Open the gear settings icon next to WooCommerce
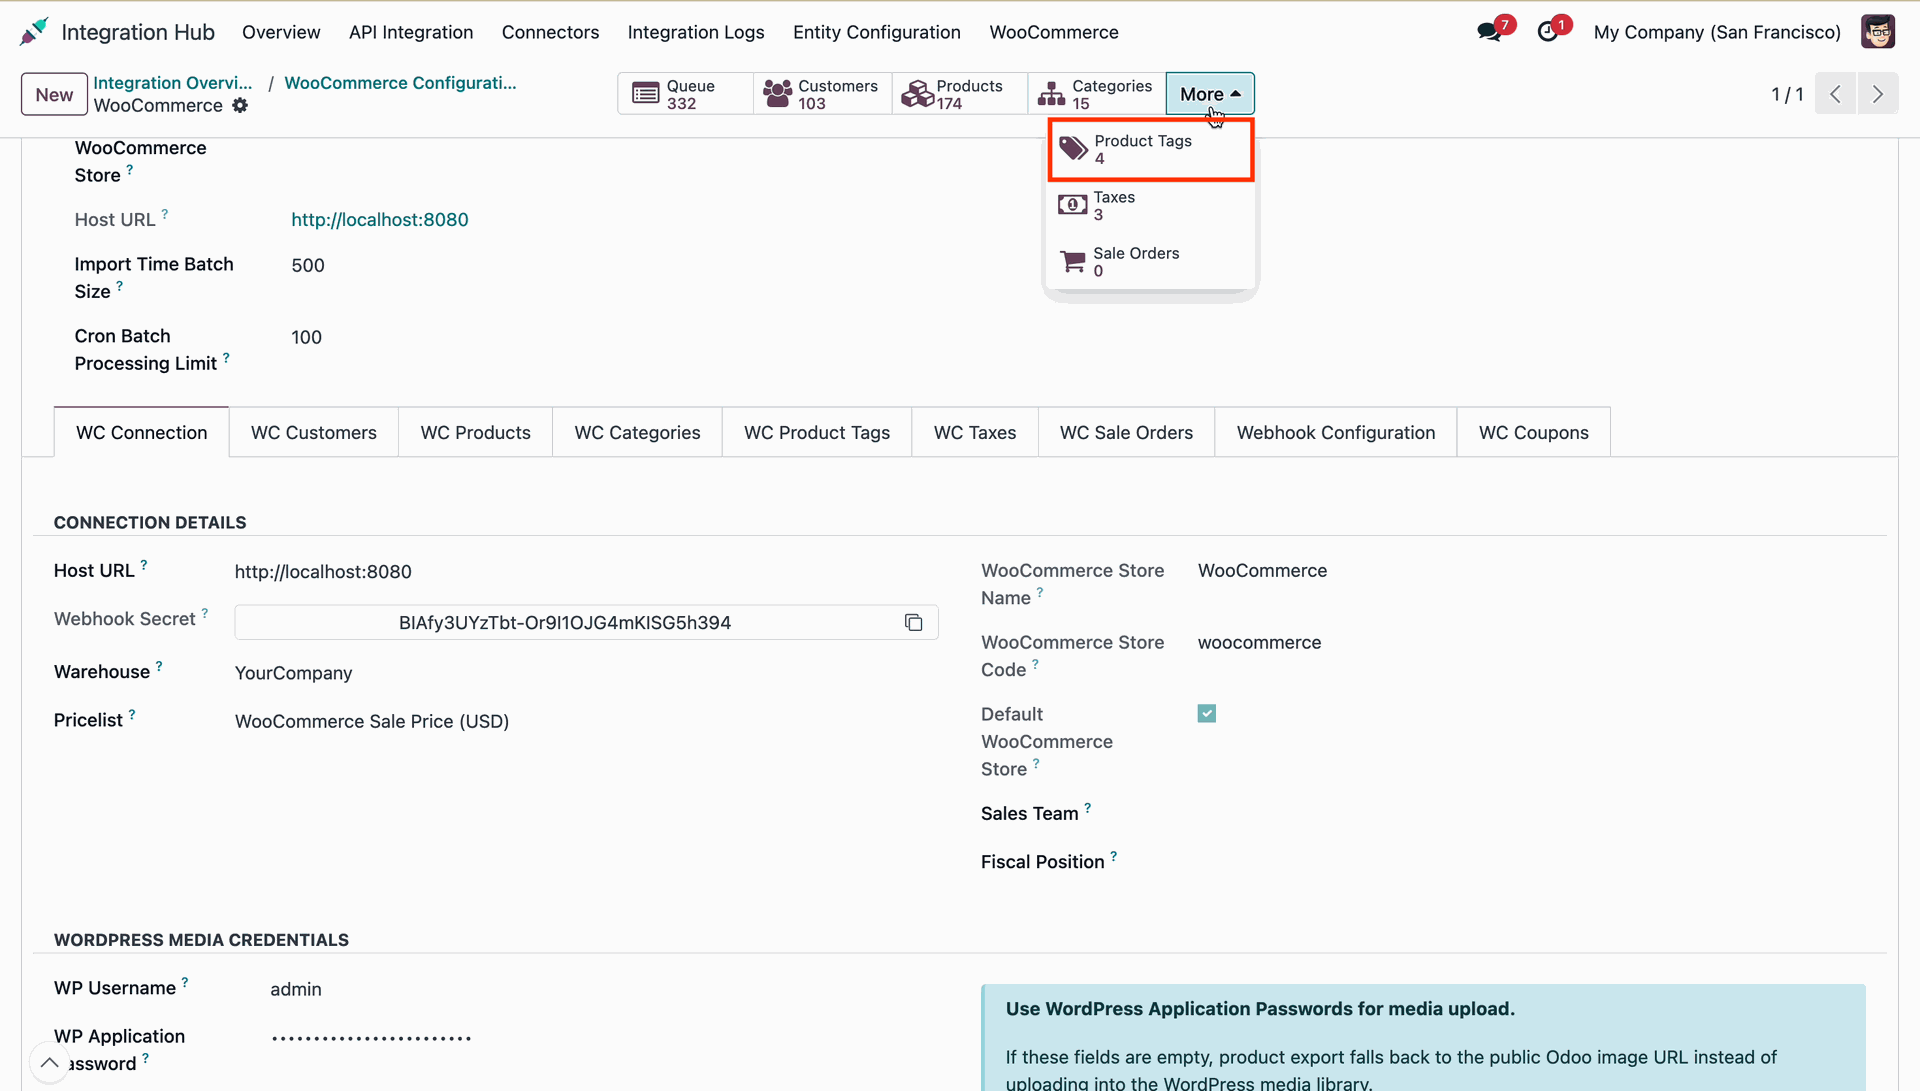This screenshot has width=1920, height=1091. click(x=240, y=106)
